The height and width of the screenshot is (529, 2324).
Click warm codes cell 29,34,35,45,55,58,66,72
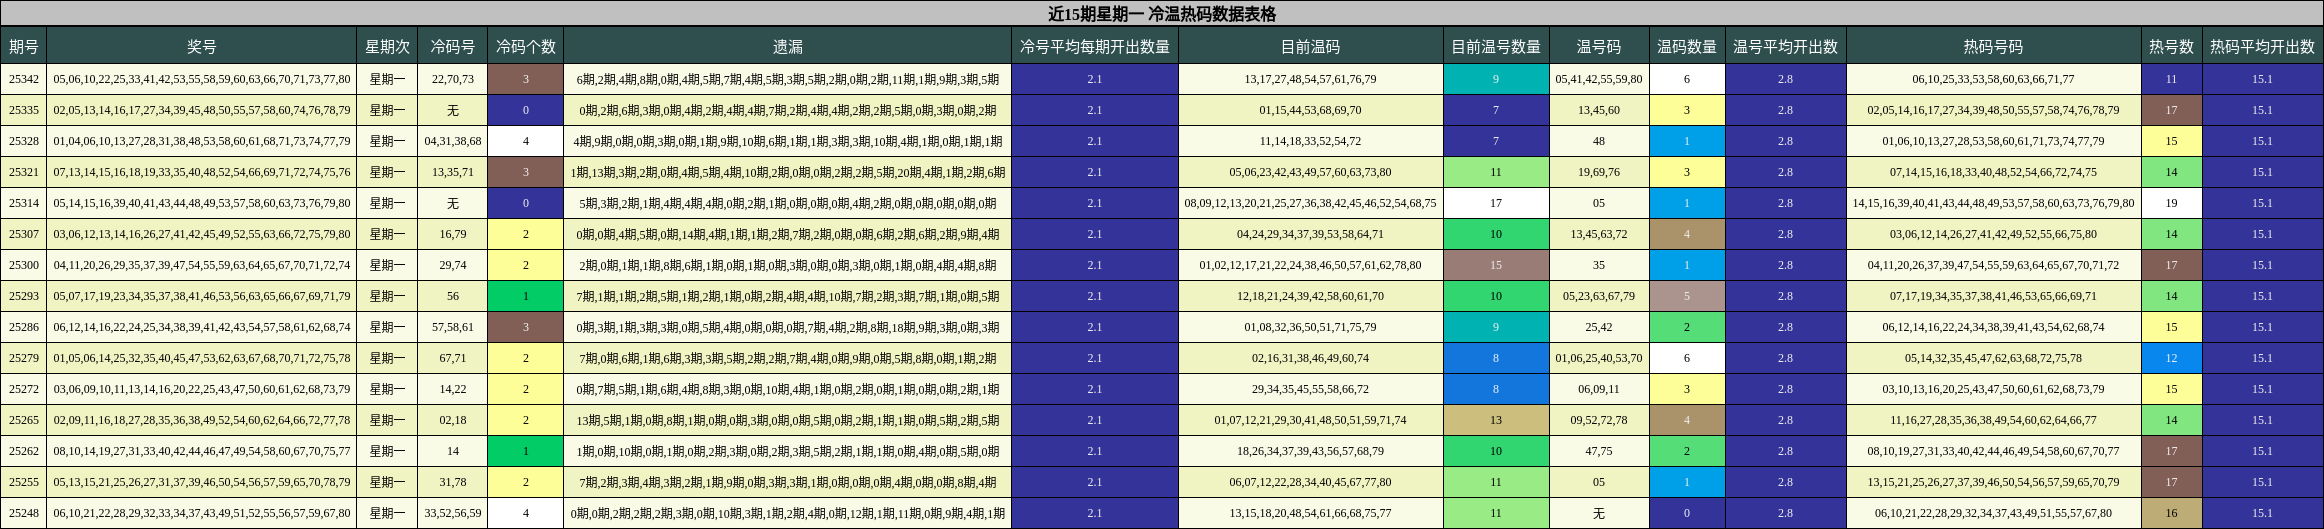[1310, 389]
